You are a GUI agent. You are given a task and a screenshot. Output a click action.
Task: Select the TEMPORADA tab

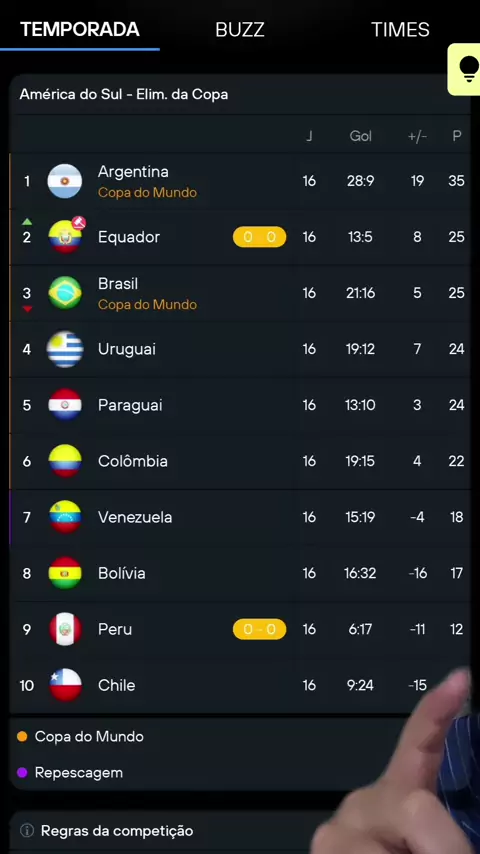coord(80,29)
